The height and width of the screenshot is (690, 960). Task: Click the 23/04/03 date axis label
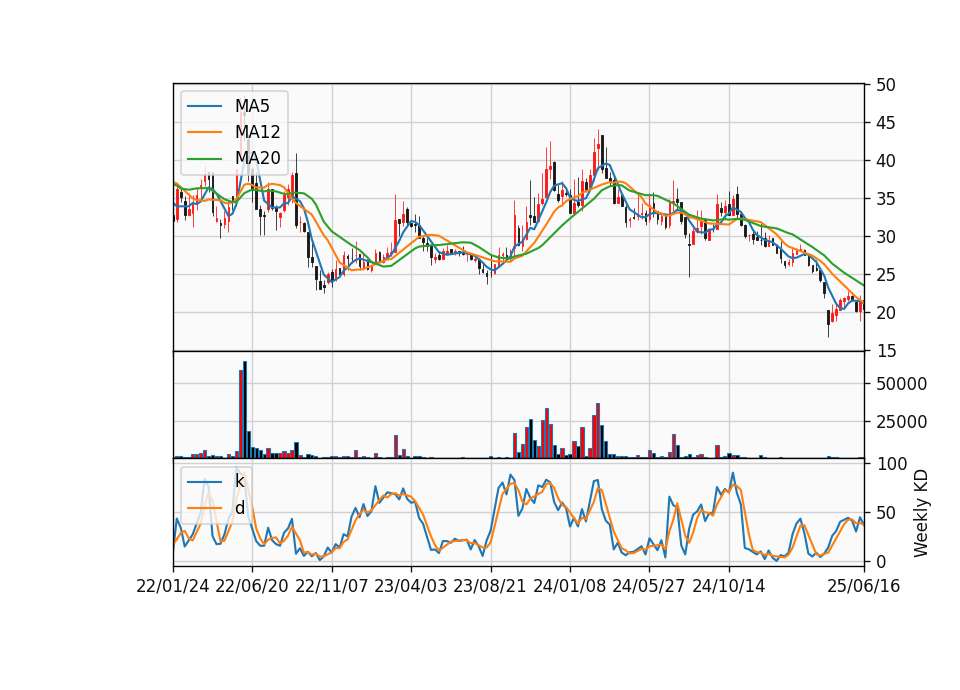click(x=411, y=586)
